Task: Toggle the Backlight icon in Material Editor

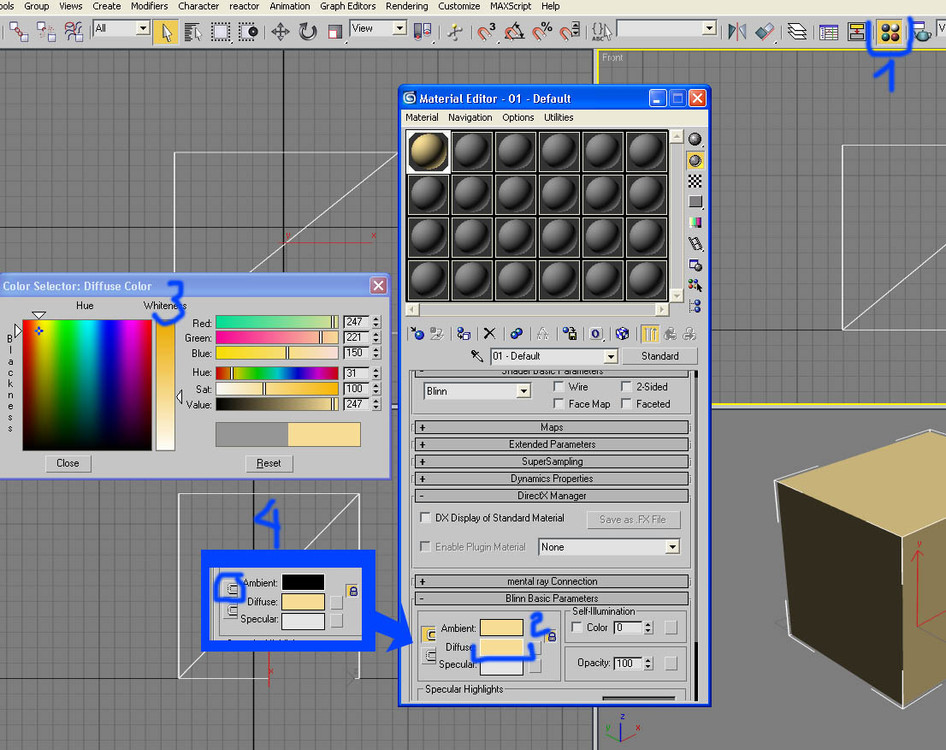Action: (695, 160)
